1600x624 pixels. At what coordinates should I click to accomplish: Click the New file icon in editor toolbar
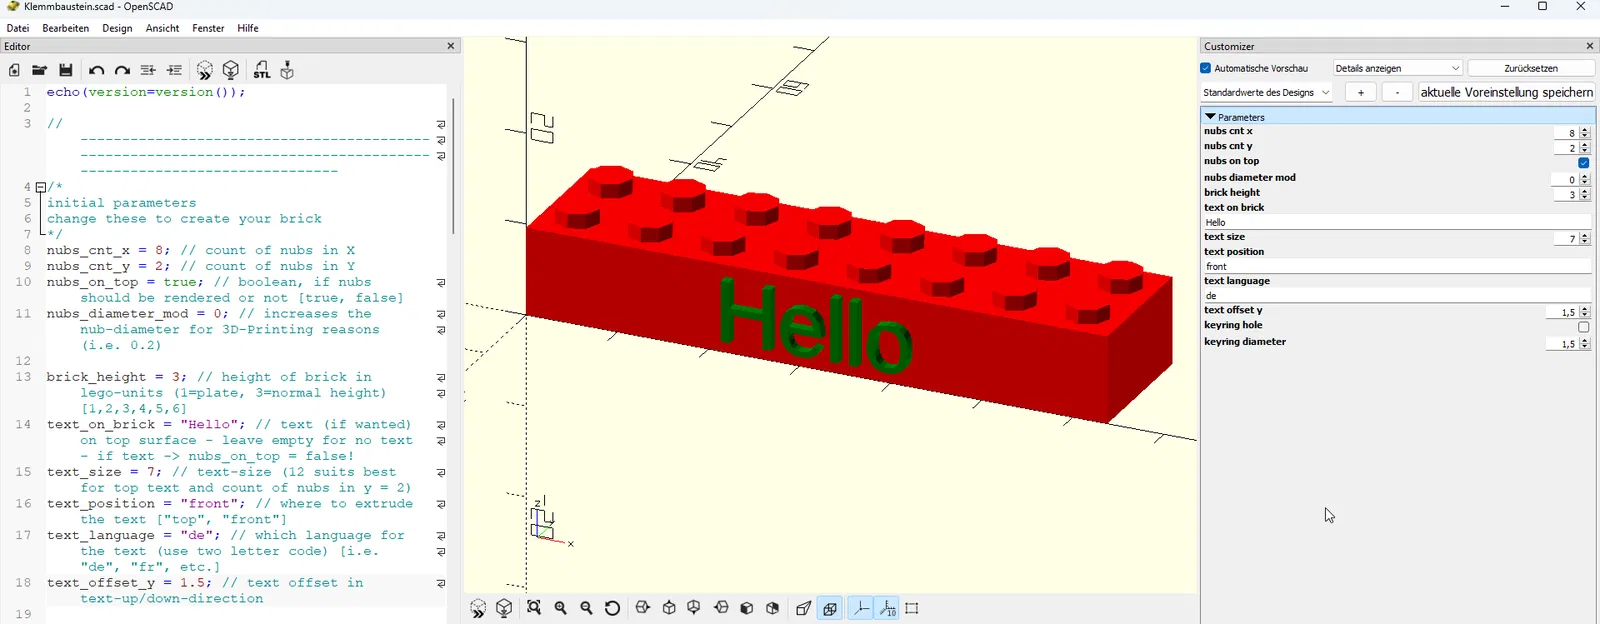[14, 70]
